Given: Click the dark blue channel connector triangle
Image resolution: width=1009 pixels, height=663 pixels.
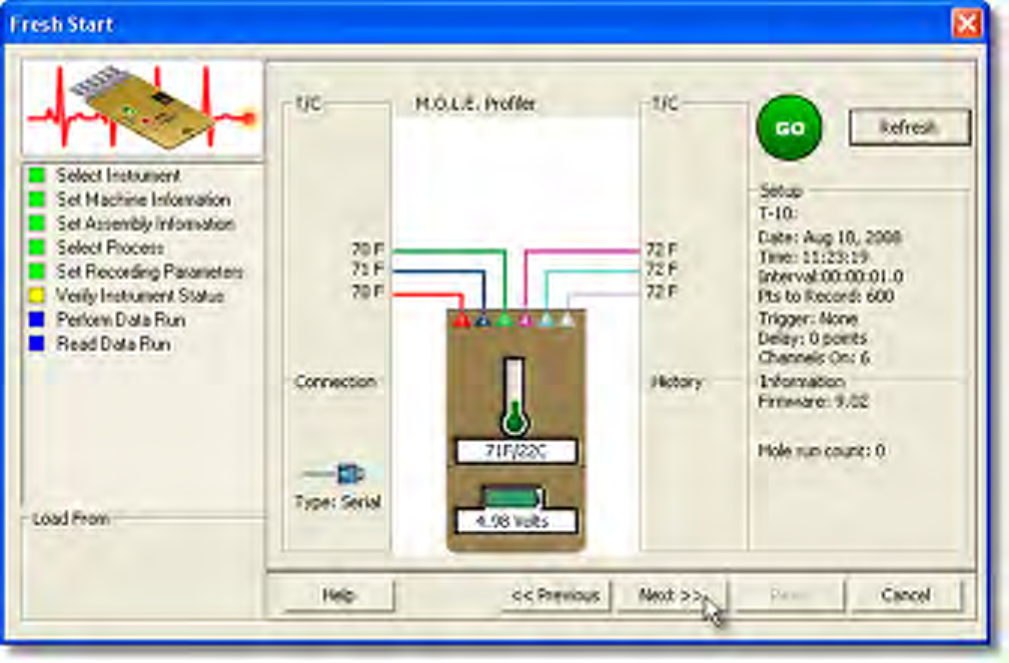Looking at the screenshot, I should (x=483, y=319).
